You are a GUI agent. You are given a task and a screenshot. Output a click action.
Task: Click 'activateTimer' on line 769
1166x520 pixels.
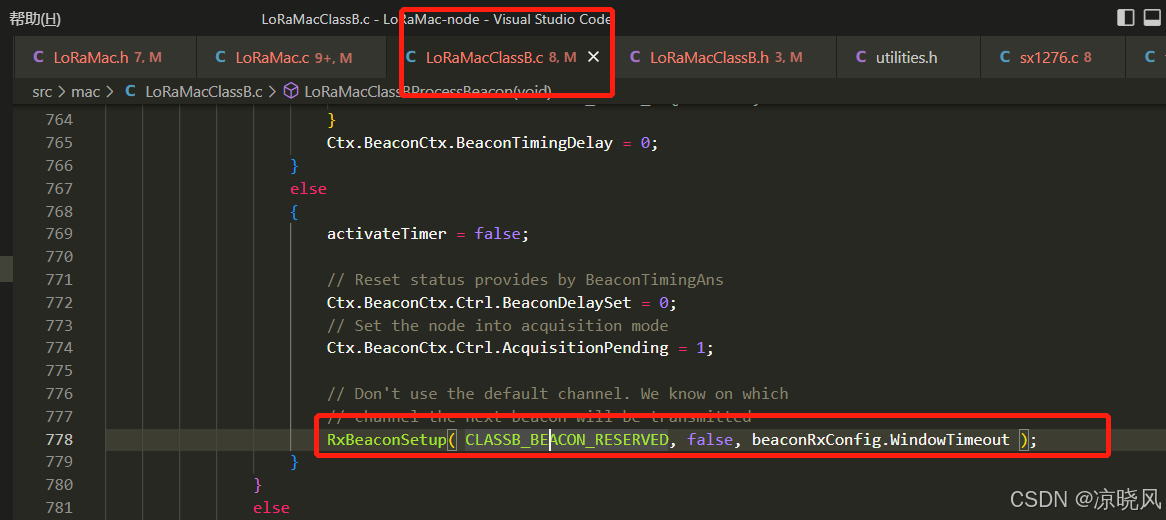click(387, 234)
